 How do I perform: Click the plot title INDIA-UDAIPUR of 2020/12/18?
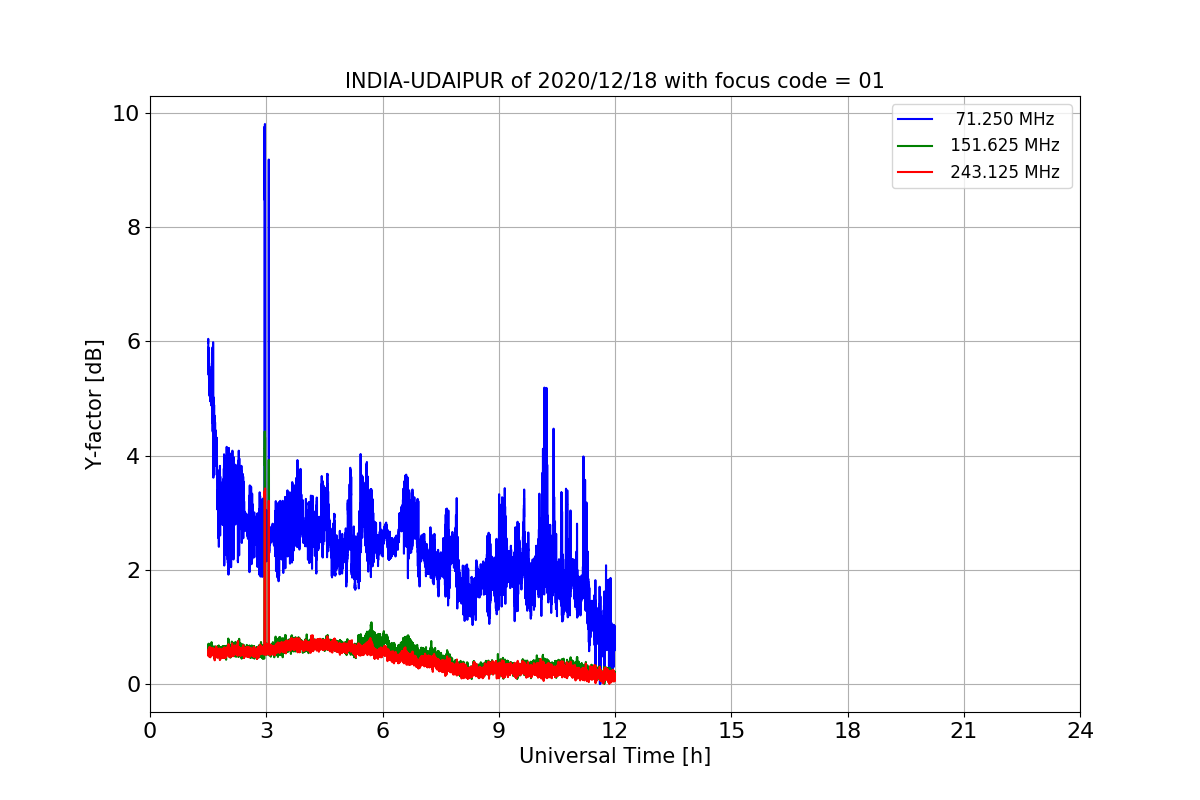pyautogui.click(x=615, y=81)
